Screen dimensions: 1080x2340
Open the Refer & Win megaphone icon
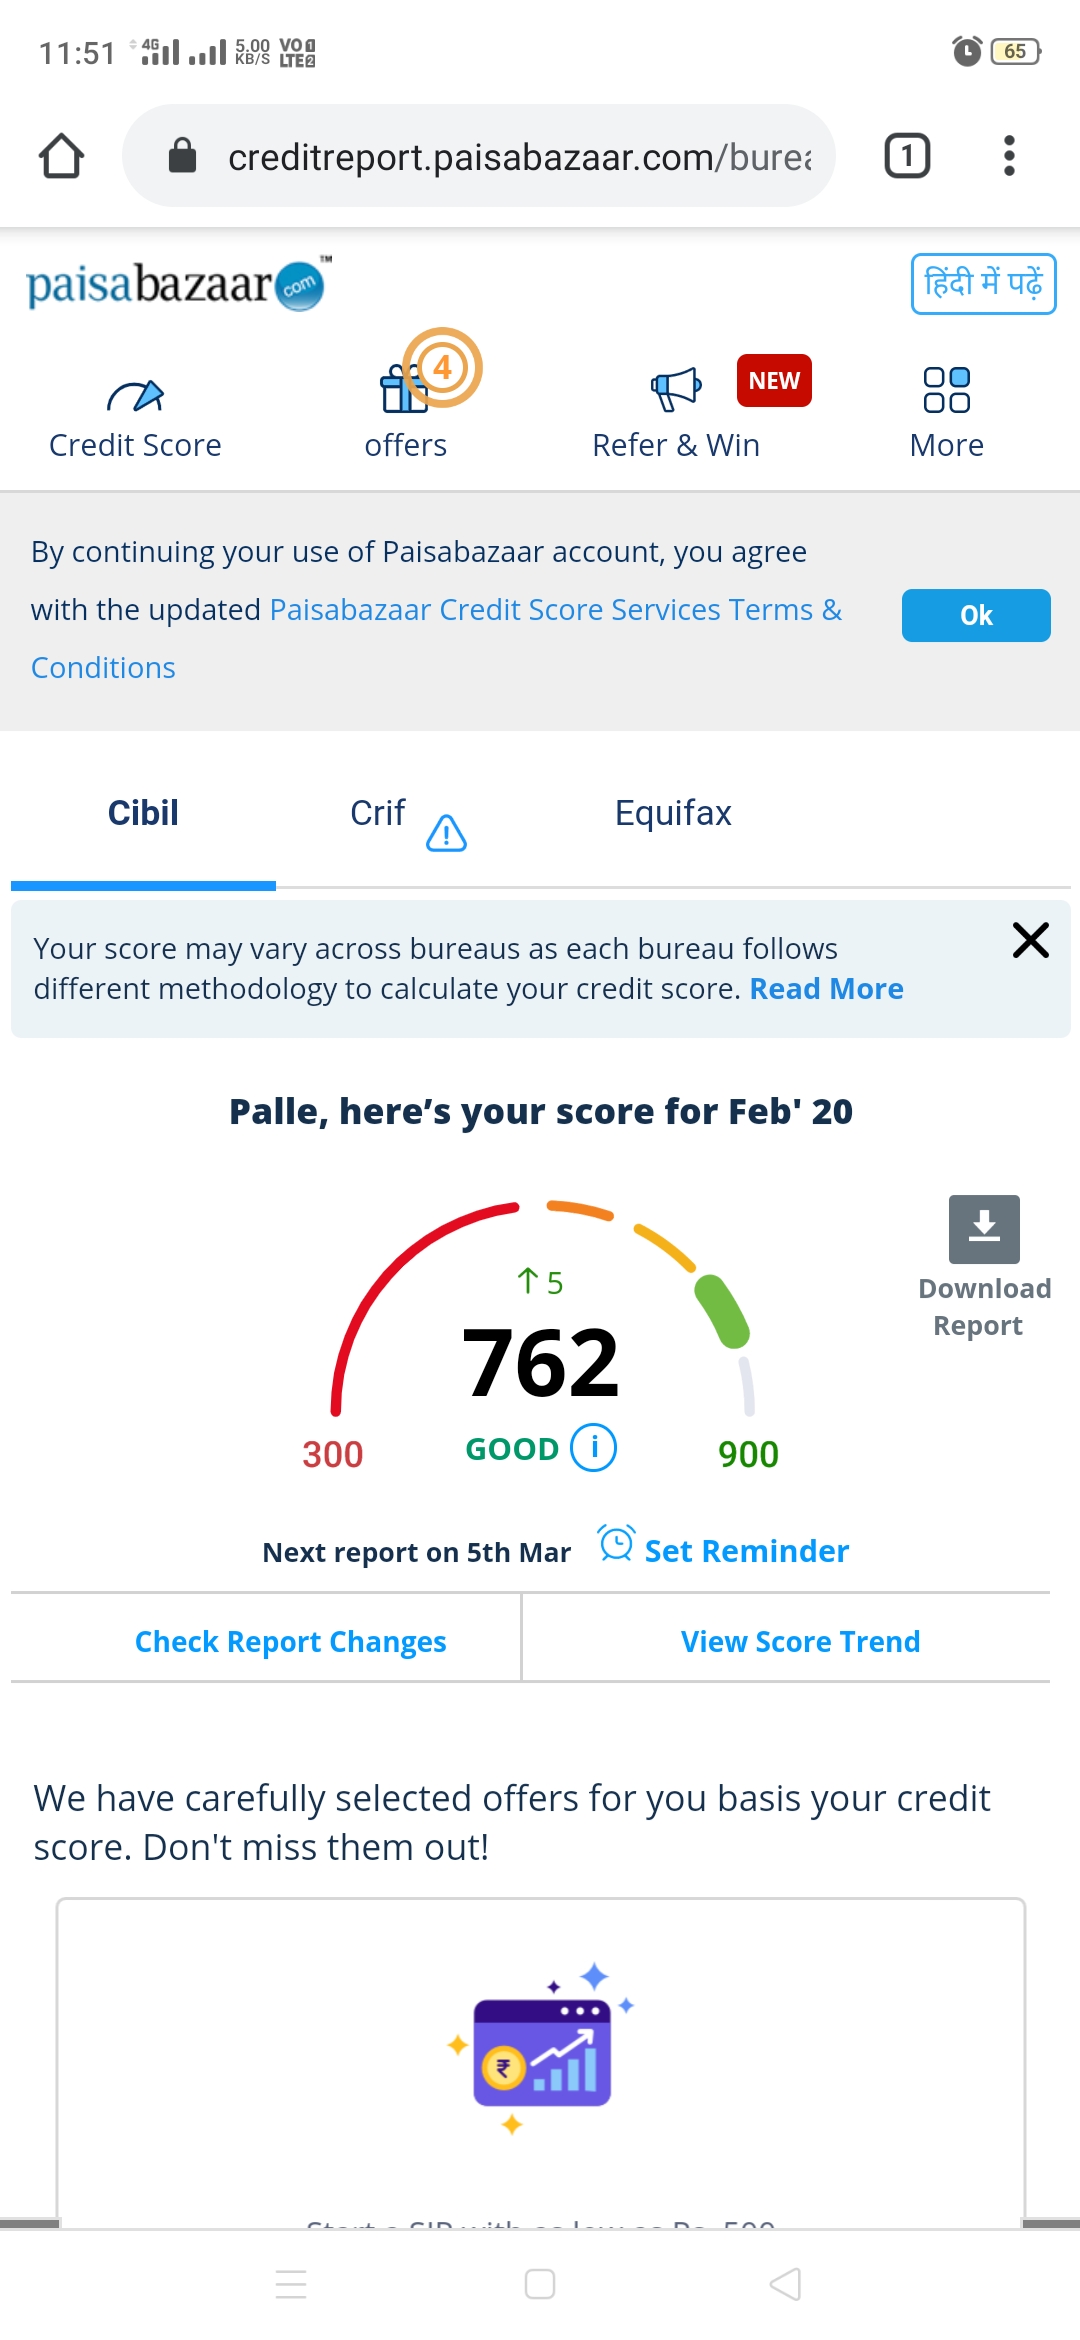point(676,388)
